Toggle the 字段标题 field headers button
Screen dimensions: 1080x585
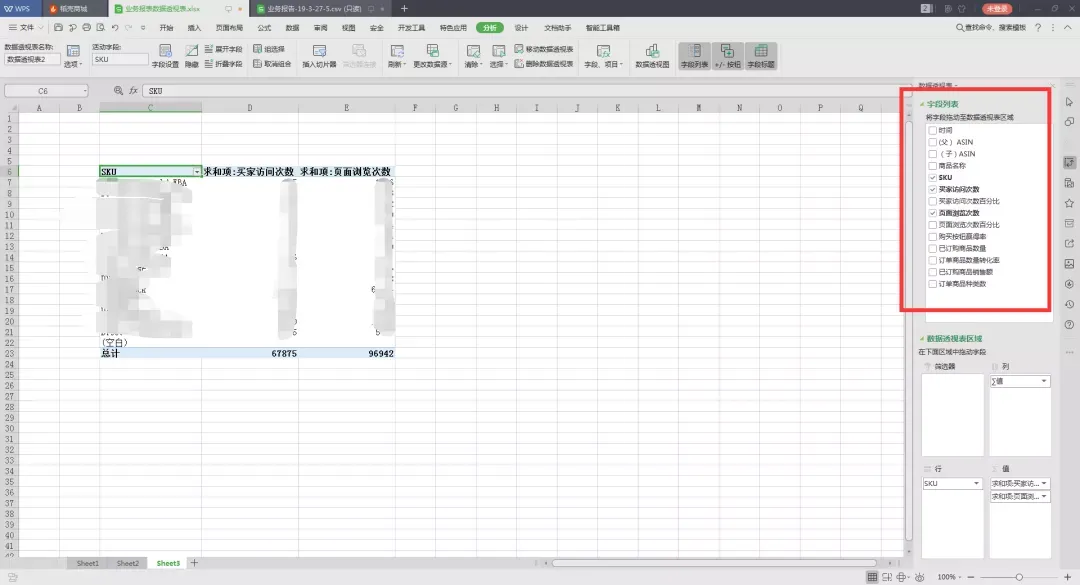point(760,56)
